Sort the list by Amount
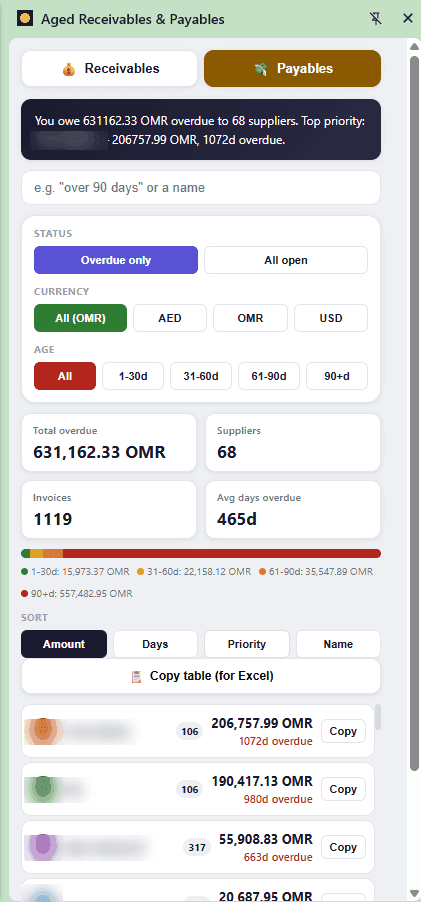This screenshot has width=421, height=902. coord(64,644)
